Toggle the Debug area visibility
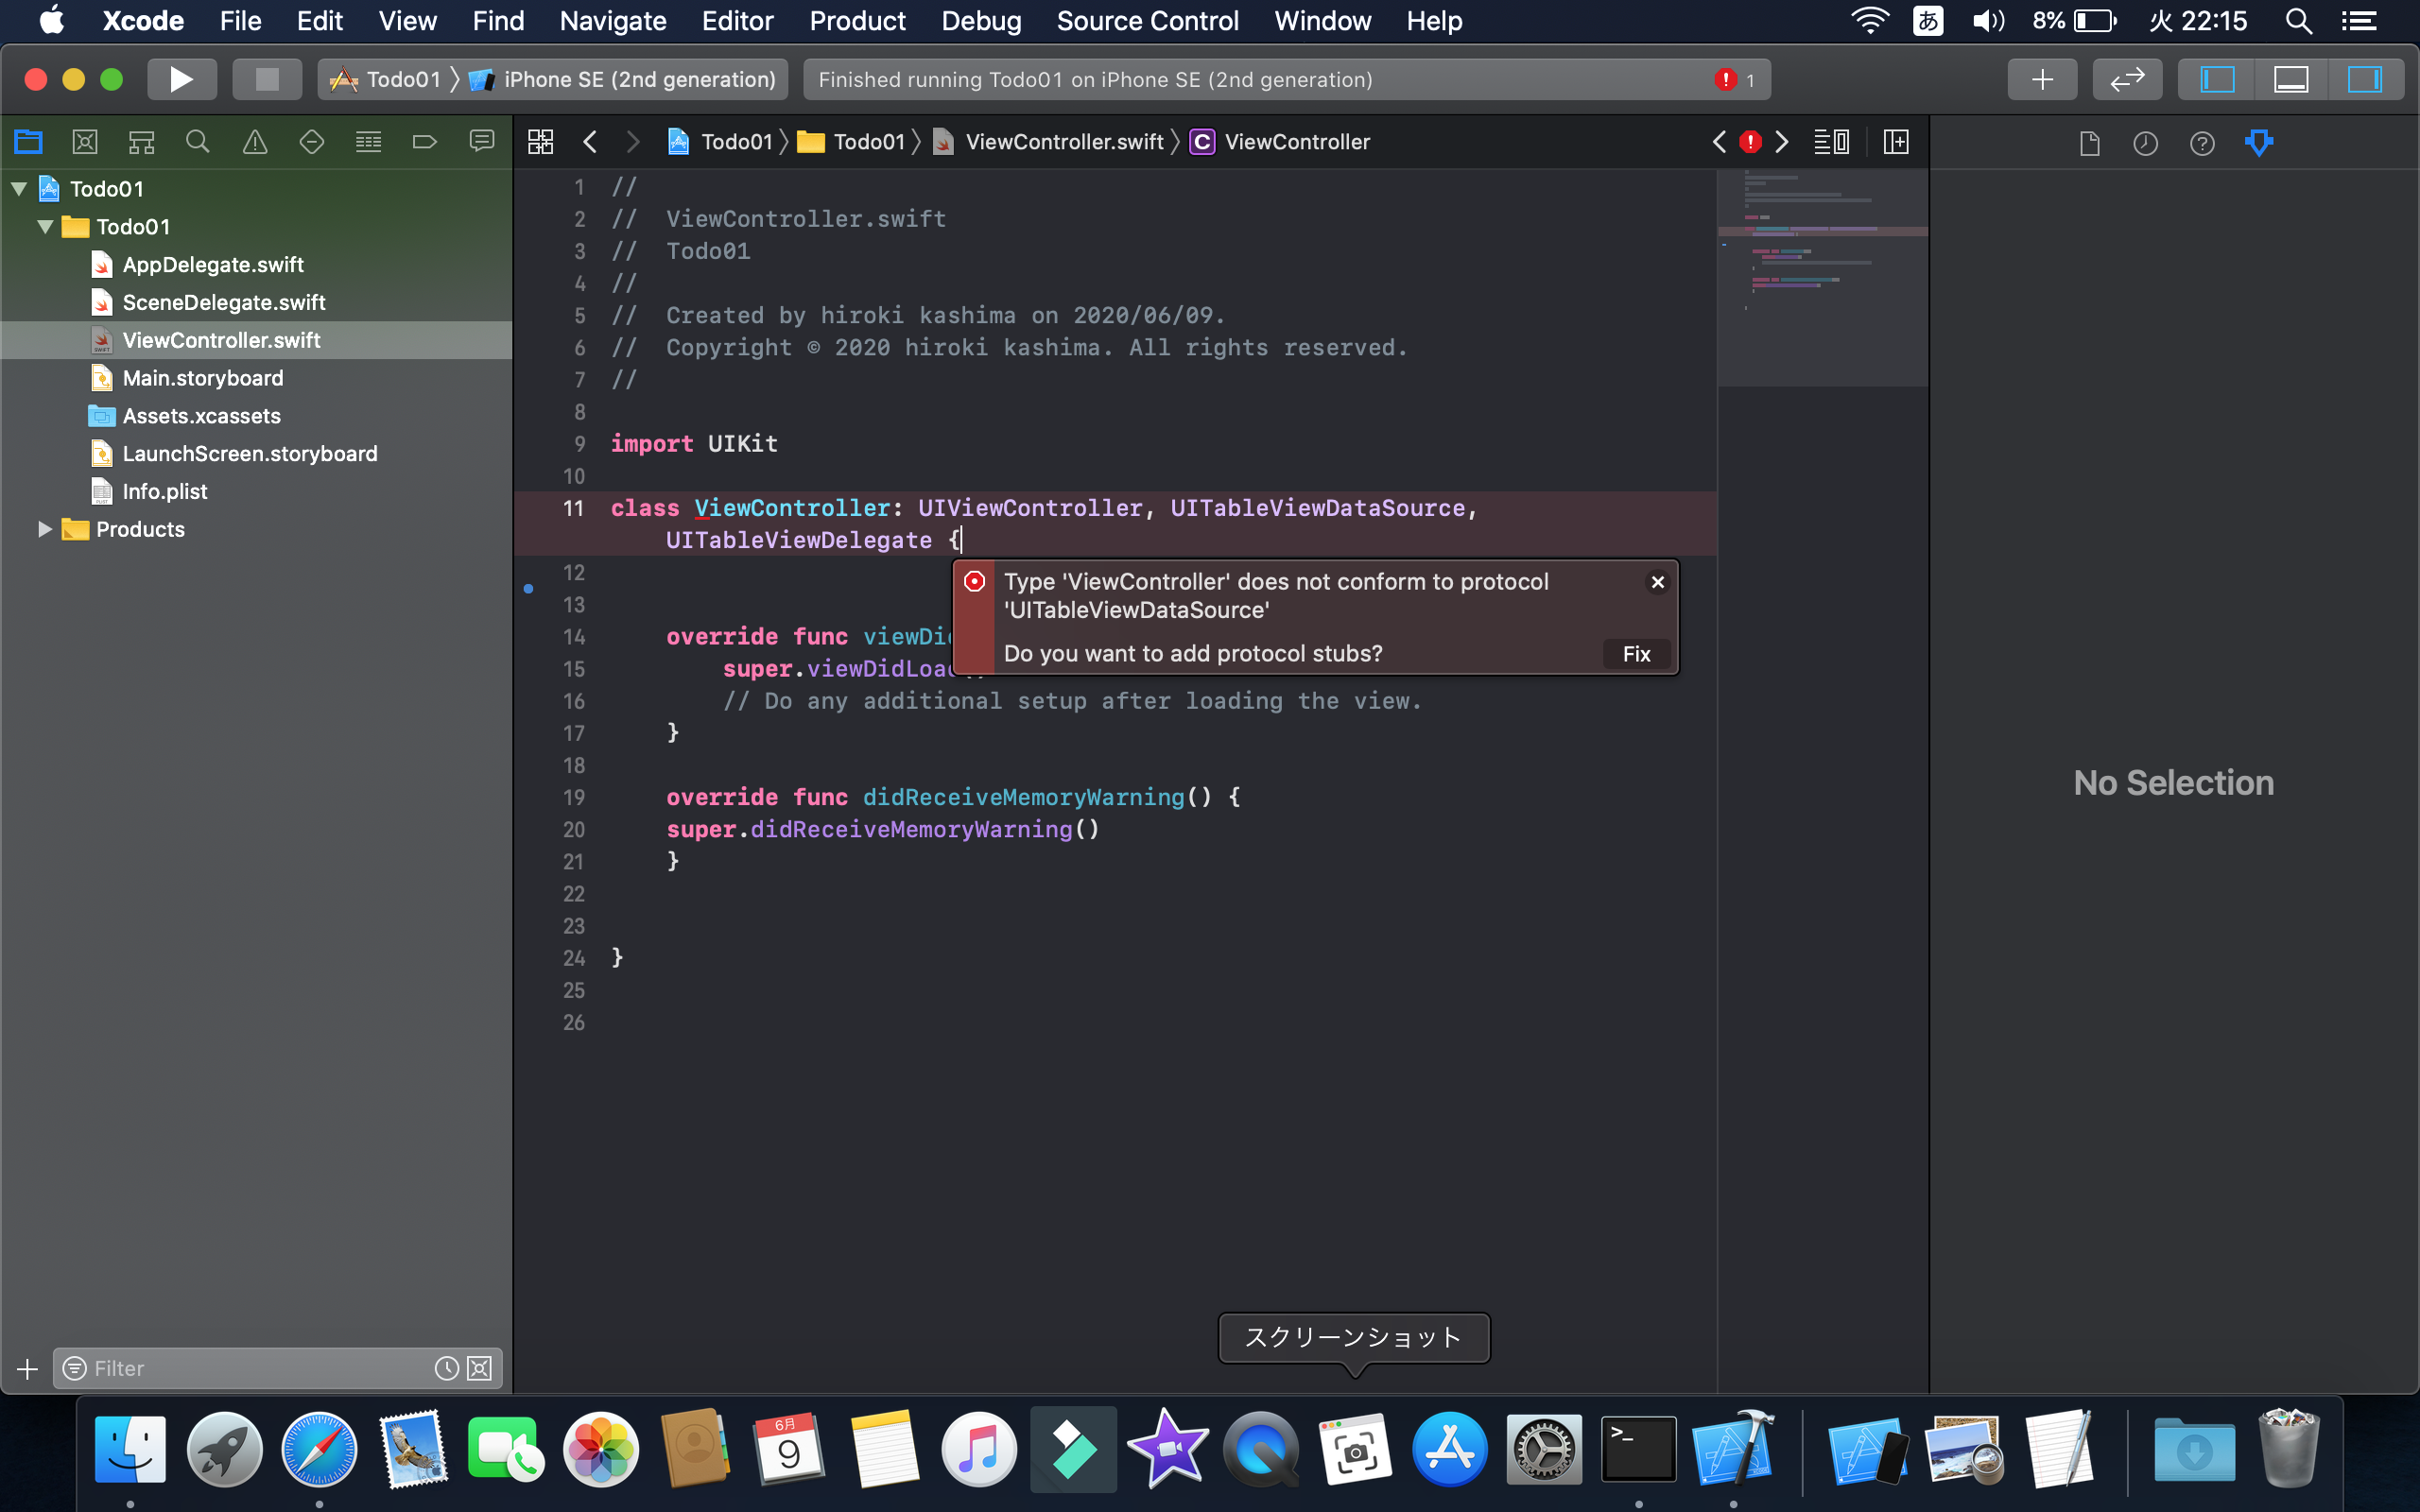The height and width of the screenshot is (1512, 2420). 2291,79
